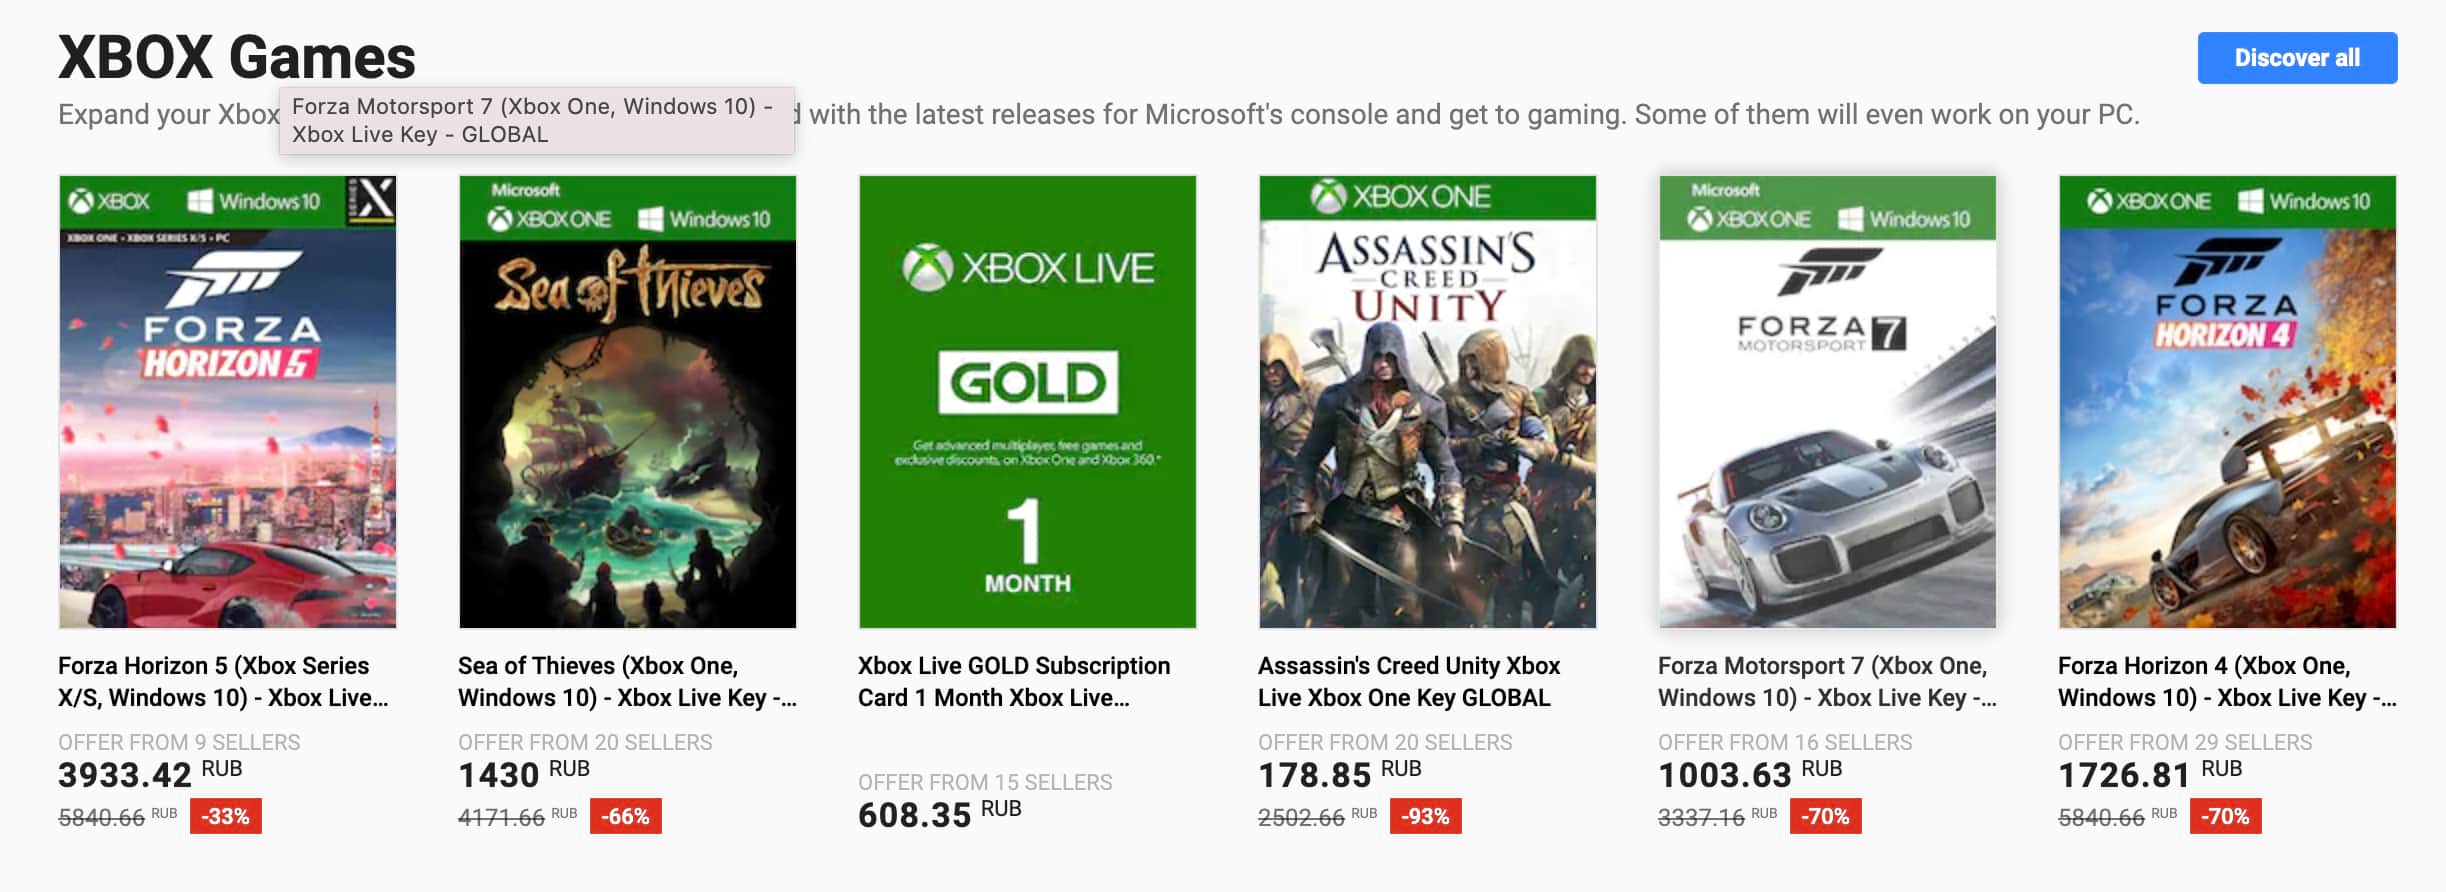Open the Xbox Live GOLD Subscription Card title
2446x892 pixels.
click(1014, 681)
